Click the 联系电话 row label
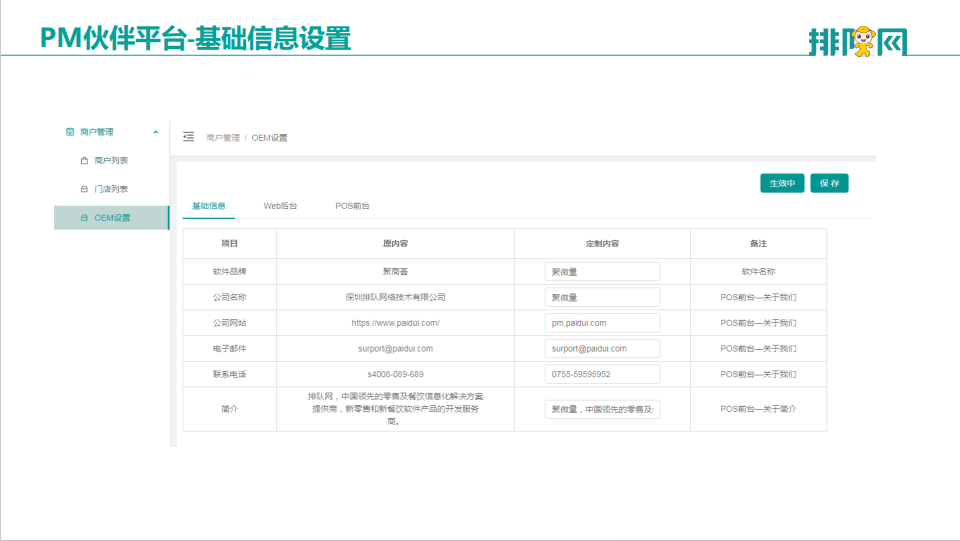960x541 pixels. coord(230,375)
